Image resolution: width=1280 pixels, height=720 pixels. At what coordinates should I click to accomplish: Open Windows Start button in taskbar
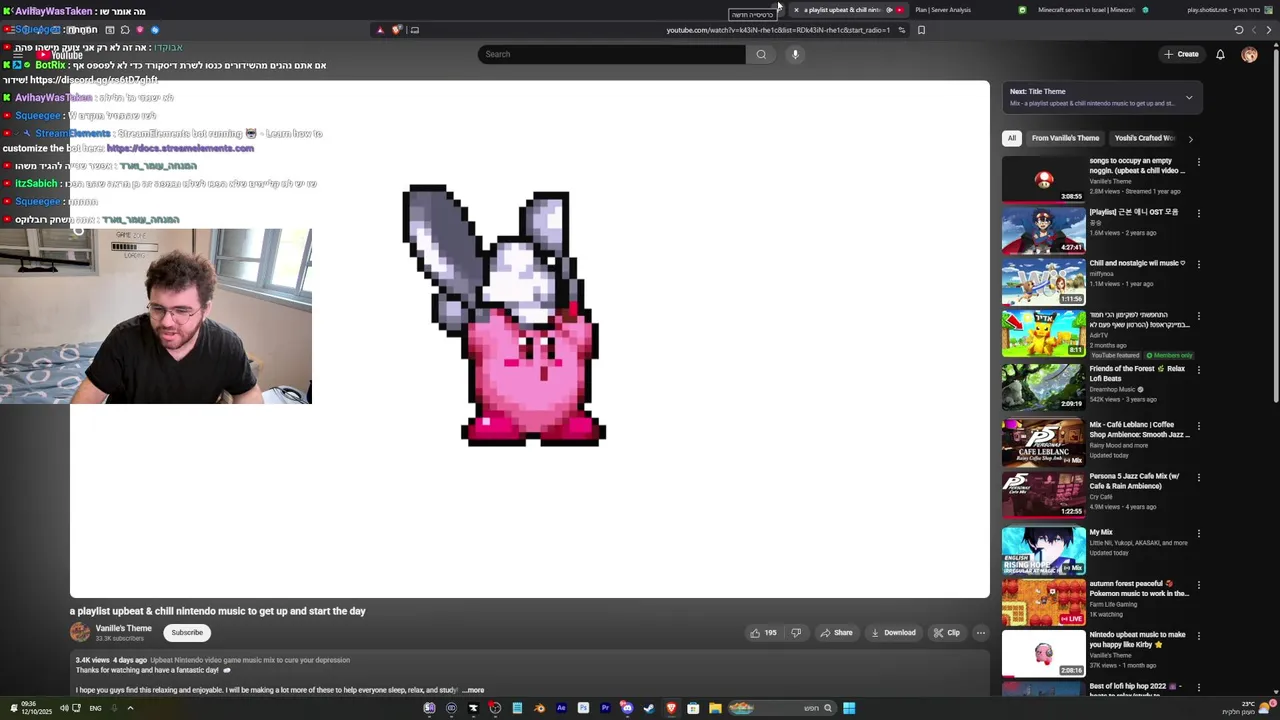[849, 708]
